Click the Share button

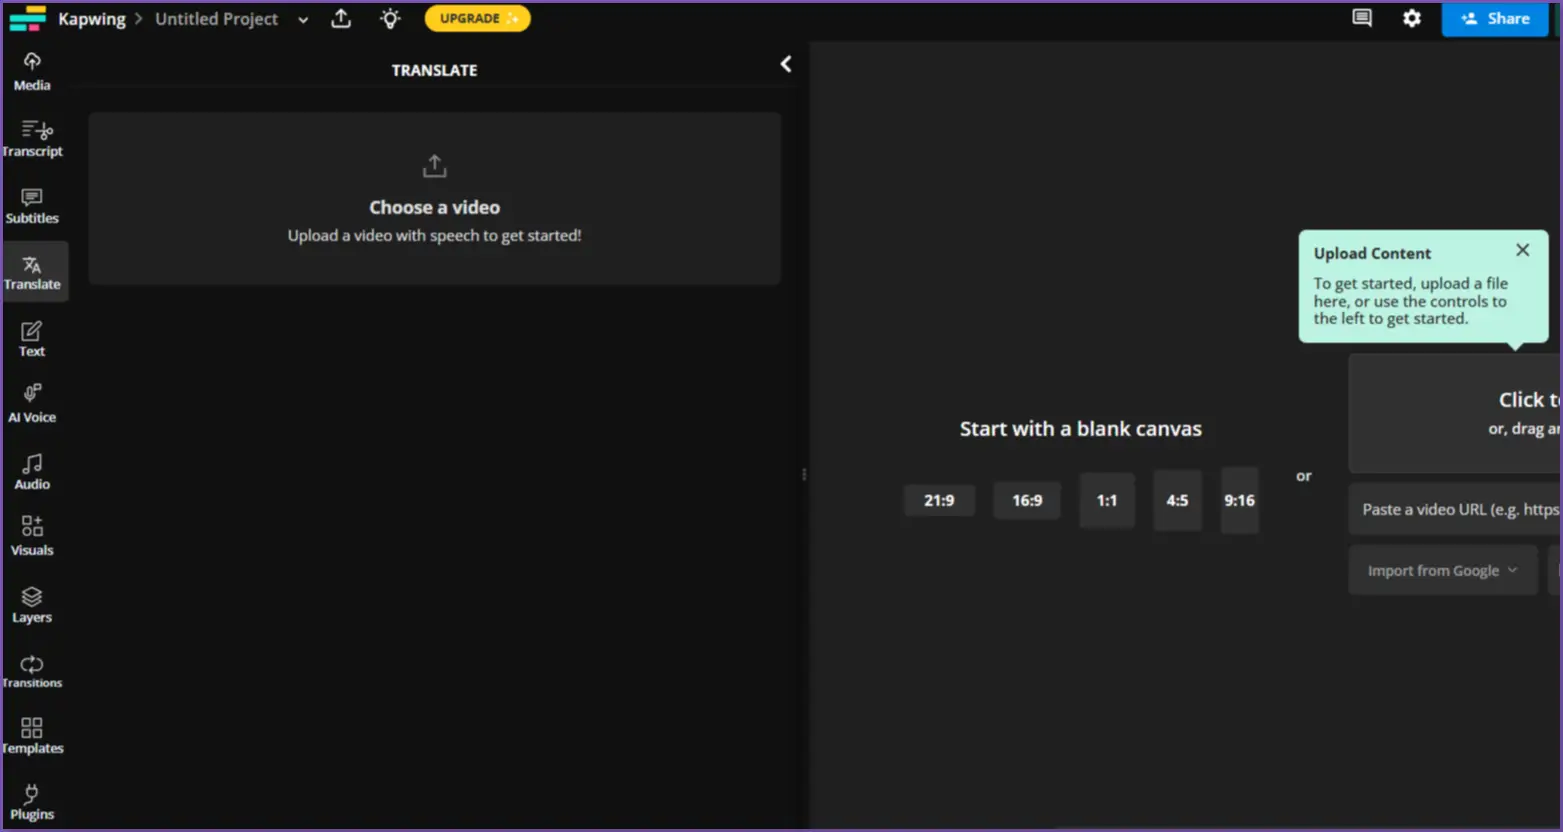tap(1494, 18)
